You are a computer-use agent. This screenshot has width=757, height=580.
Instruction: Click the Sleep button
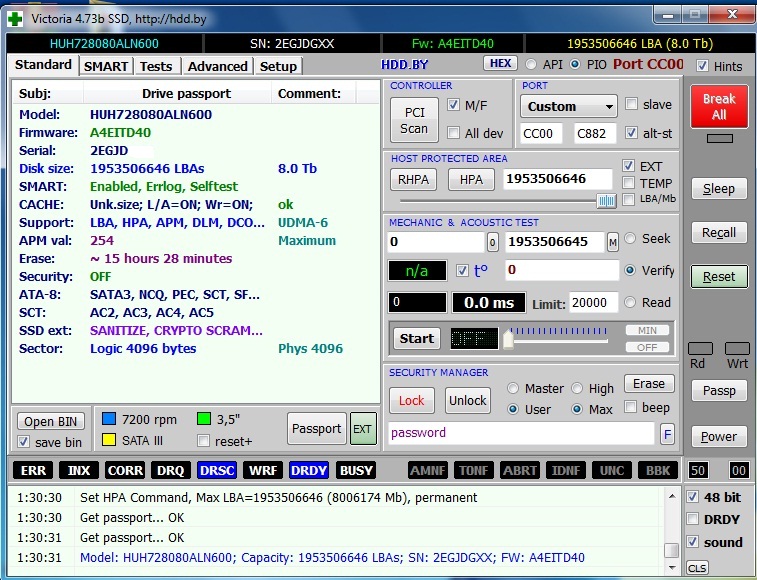[719, 189]
